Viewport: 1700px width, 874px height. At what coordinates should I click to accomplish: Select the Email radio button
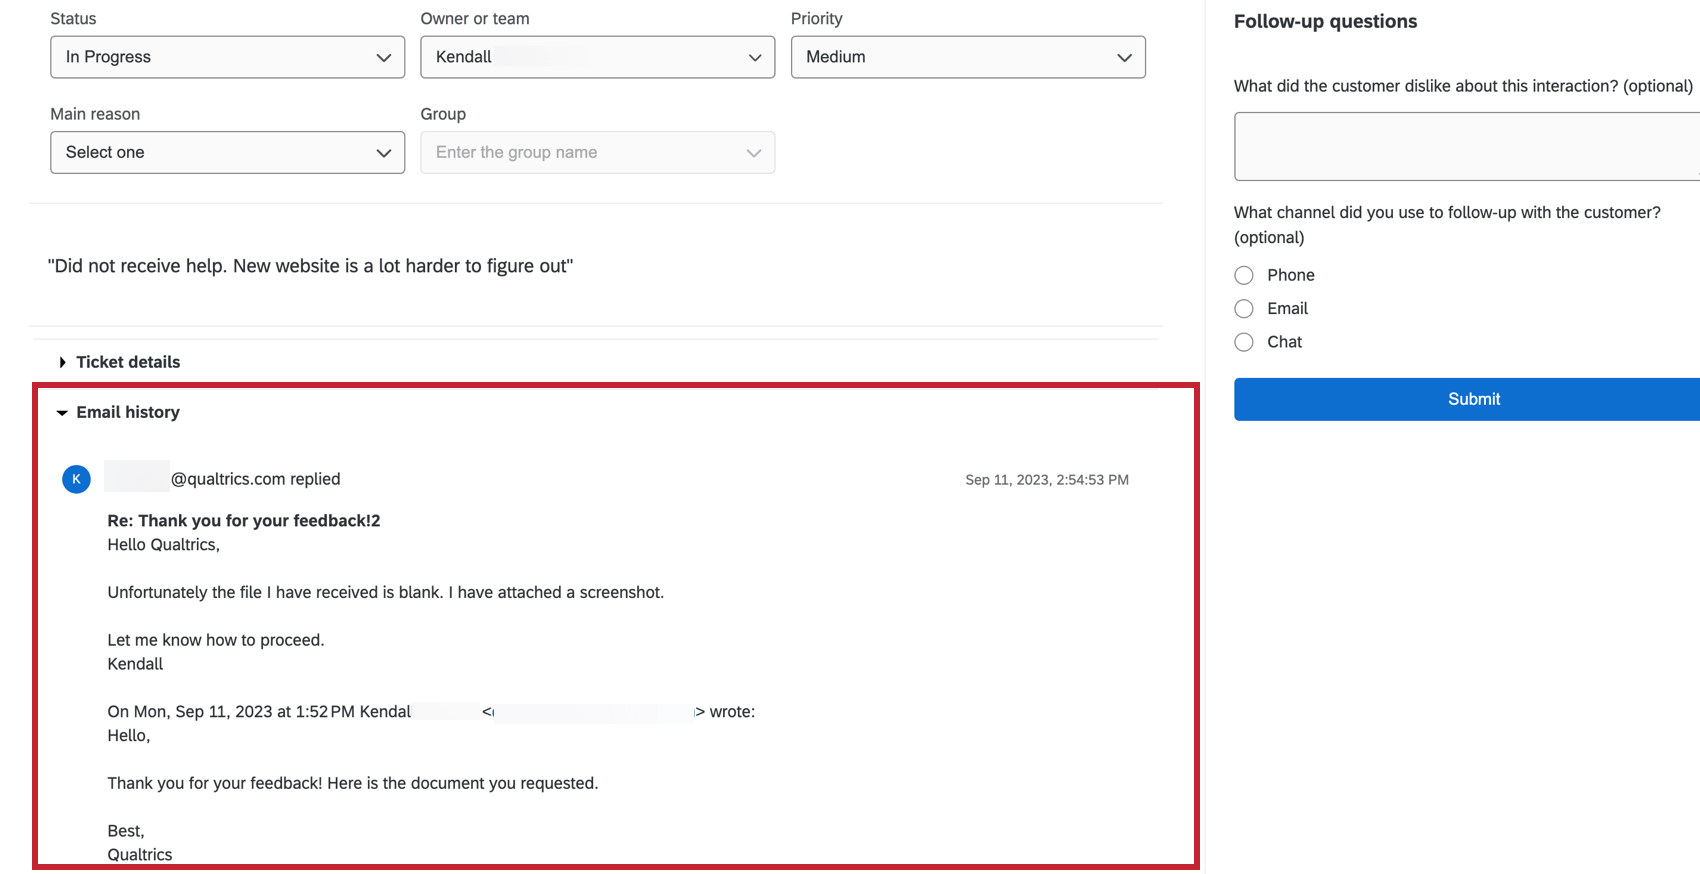pos(1244,308)
